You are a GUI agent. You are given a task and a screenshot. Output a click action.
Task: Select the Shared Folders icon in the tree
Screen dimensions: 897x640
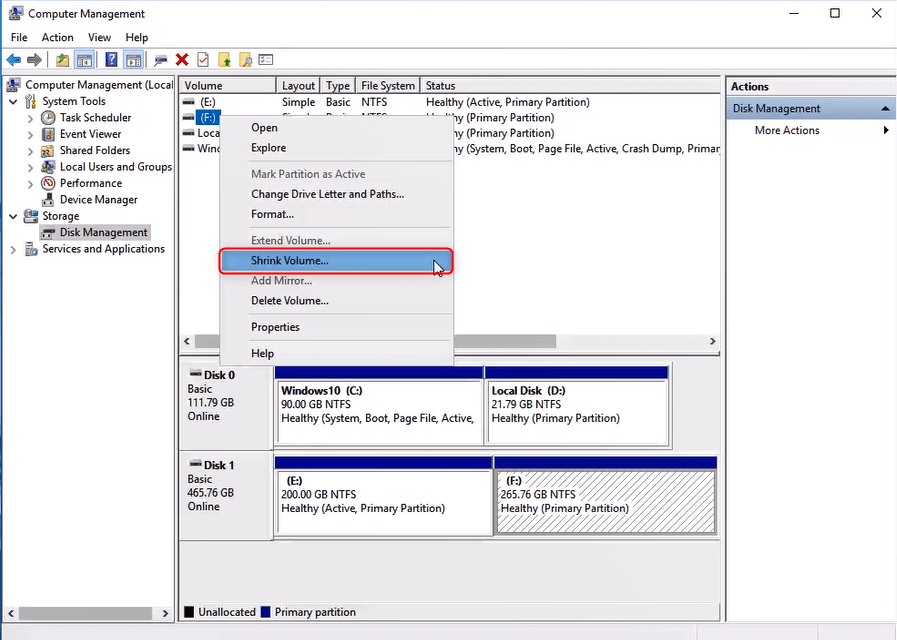click(48, 150)
